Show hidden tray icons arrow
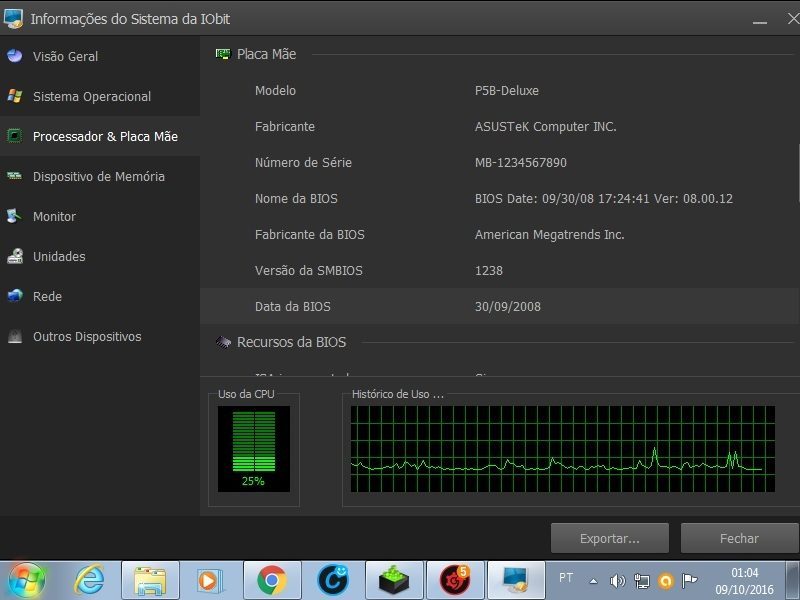This screenshot has width=800, height=600. tap(593, 581)
